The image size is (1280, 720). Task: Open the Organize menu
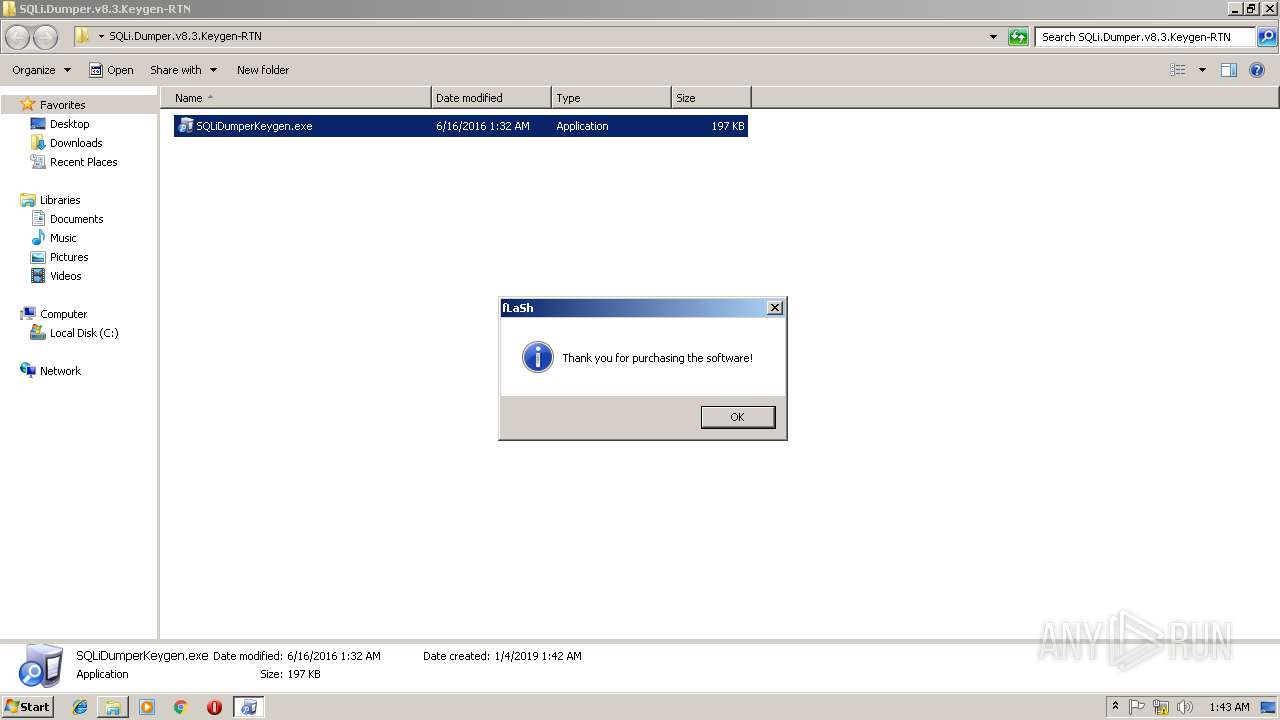[41, 70]
